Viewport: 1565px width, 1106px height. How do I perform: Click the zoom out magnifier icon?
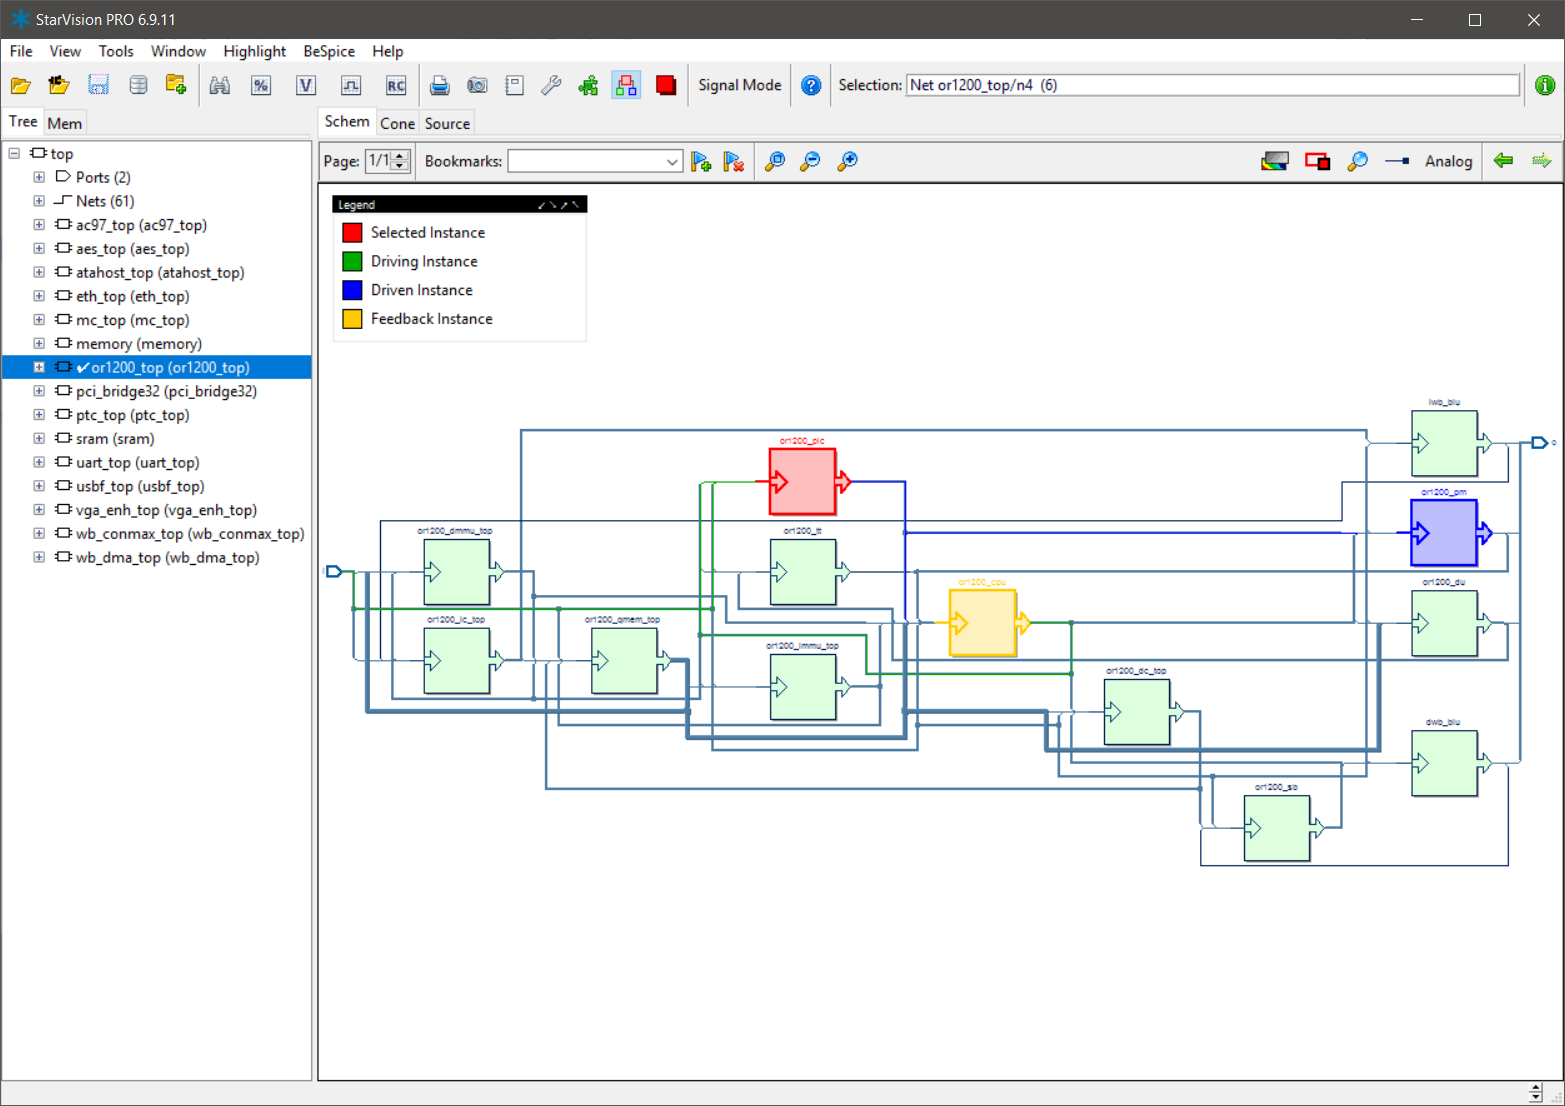[x=810, y=162]
